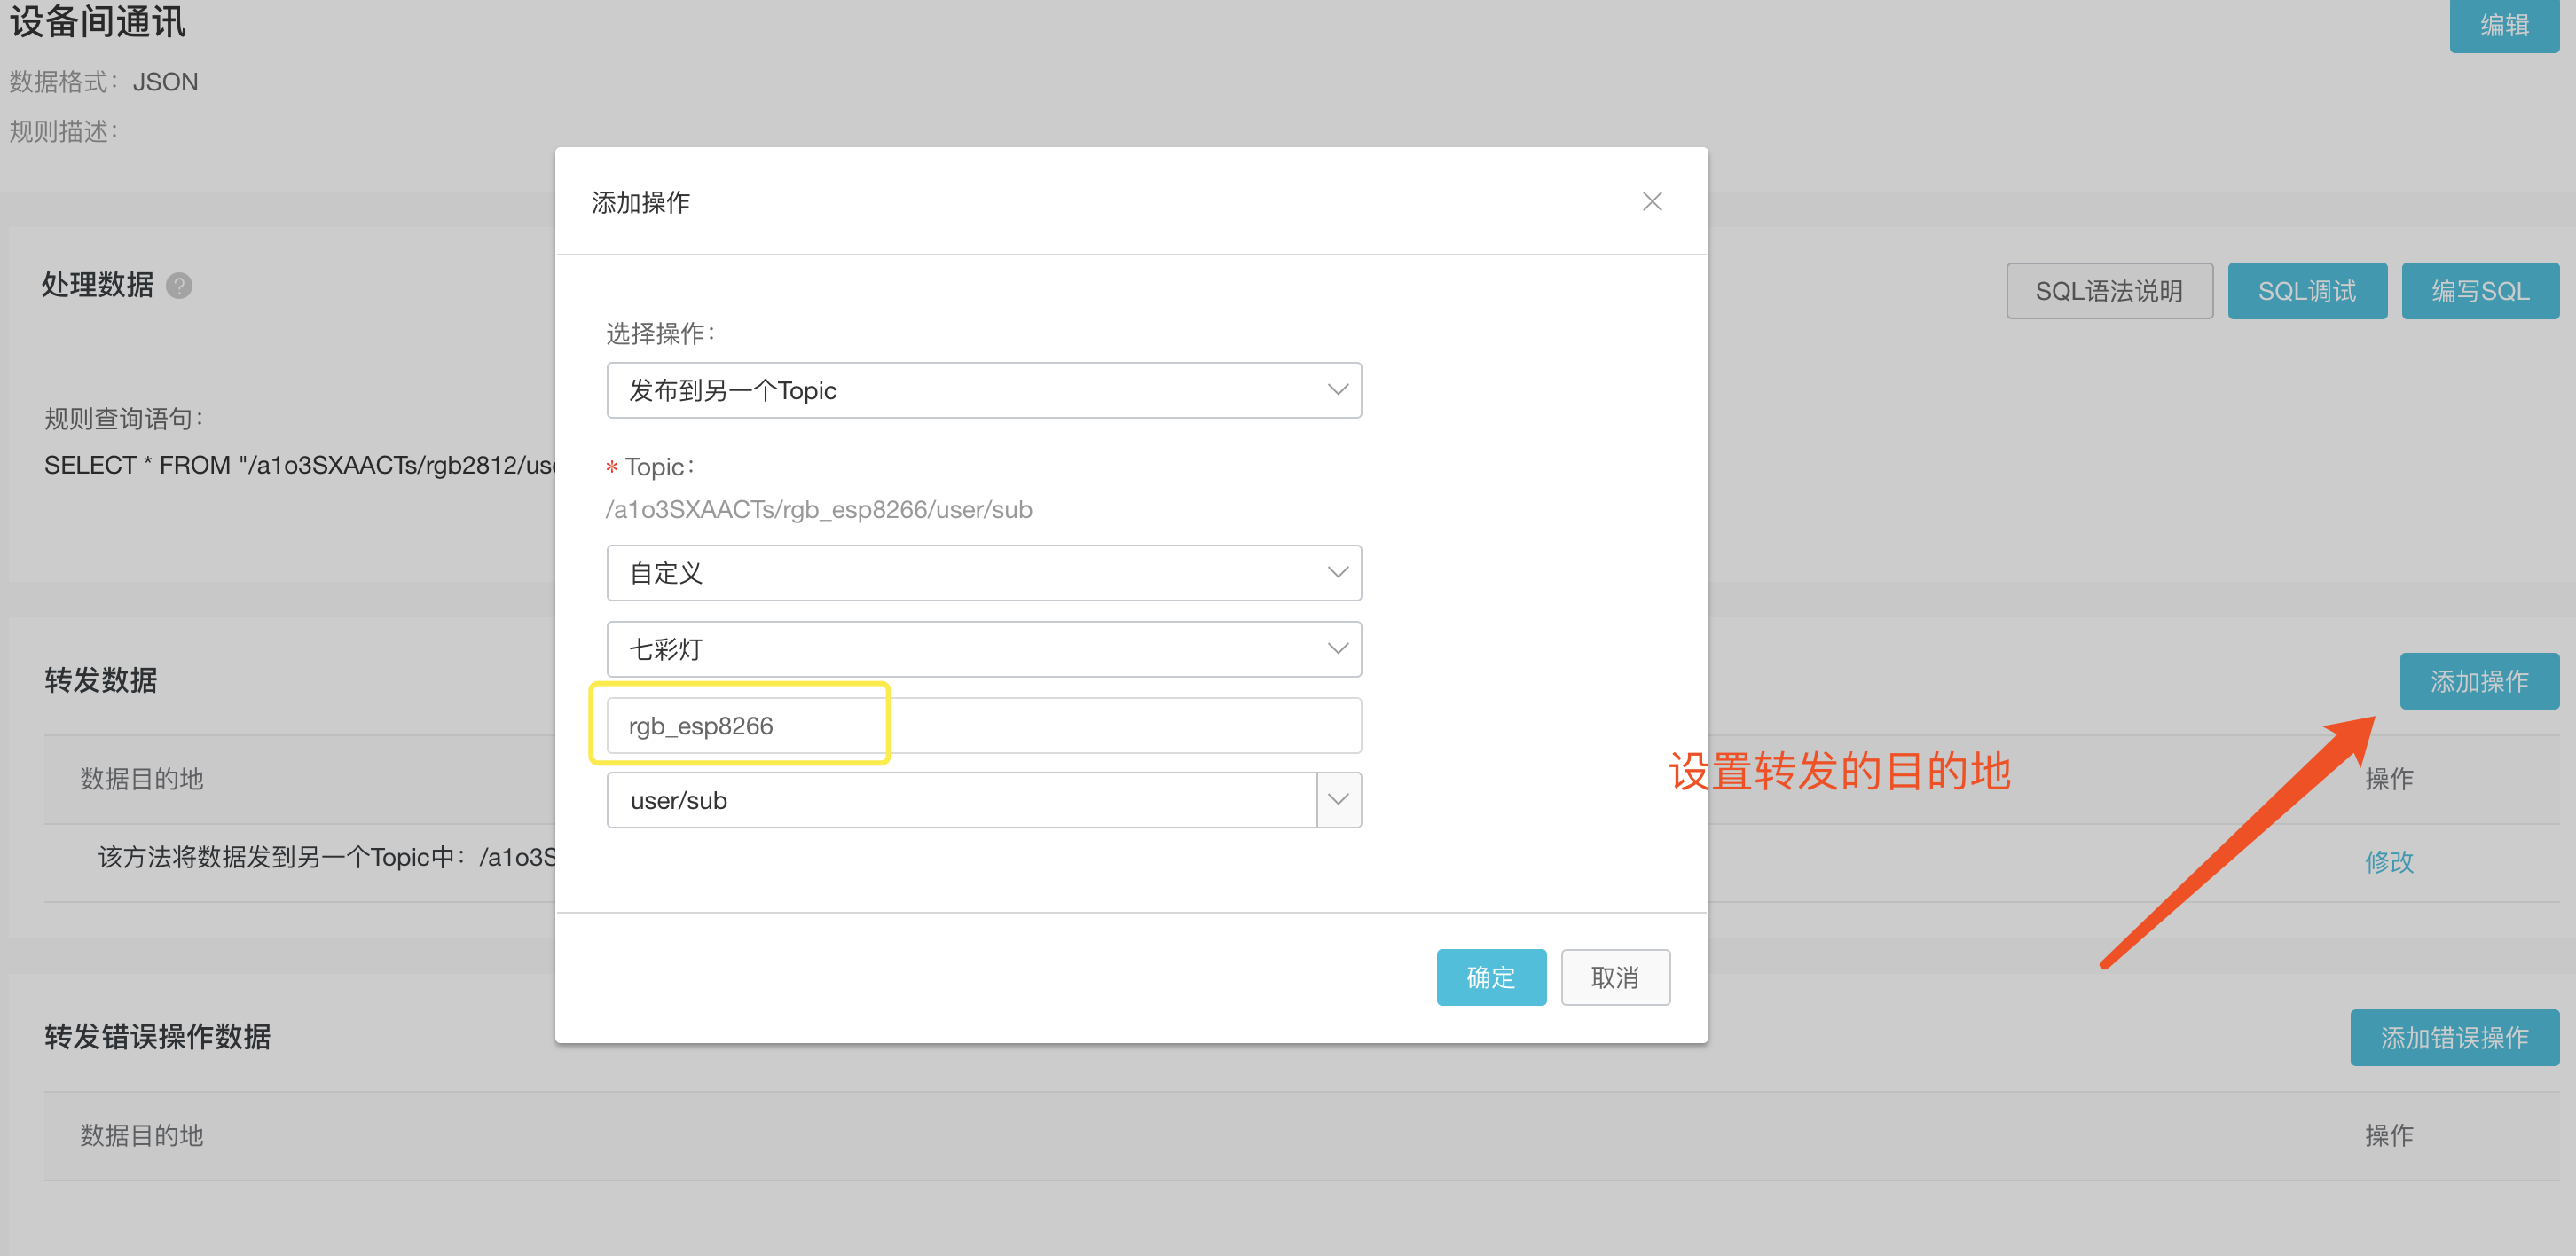The height and width of the screenshot is (1256, 2576).
Task: Expand the 自定义 topic type dropdown
Action: pyautogui.click(x=983, y=573)
